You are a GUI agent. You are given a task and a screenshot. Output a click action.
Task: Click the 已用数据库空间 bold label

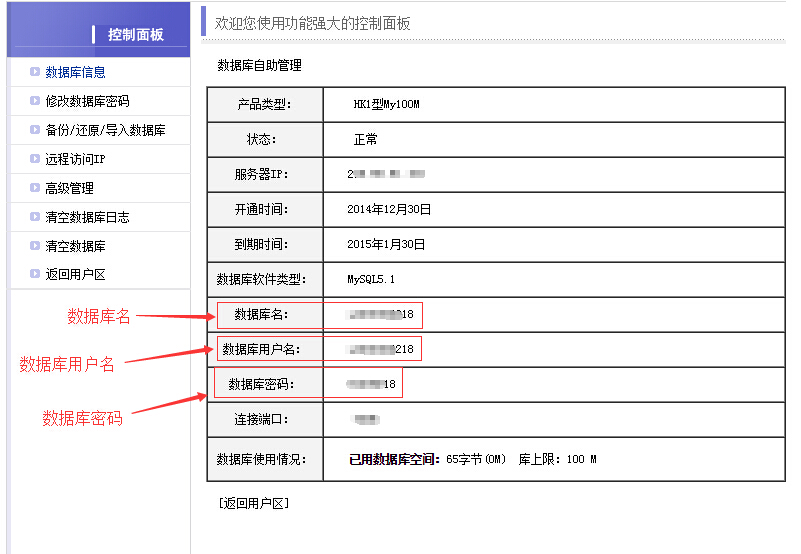394,459
